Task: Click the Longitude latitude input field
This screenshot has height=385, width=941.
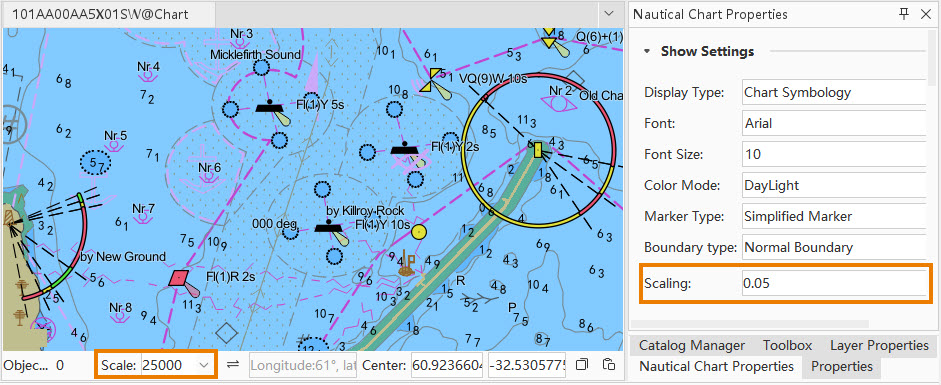Action: coord(302,365)
